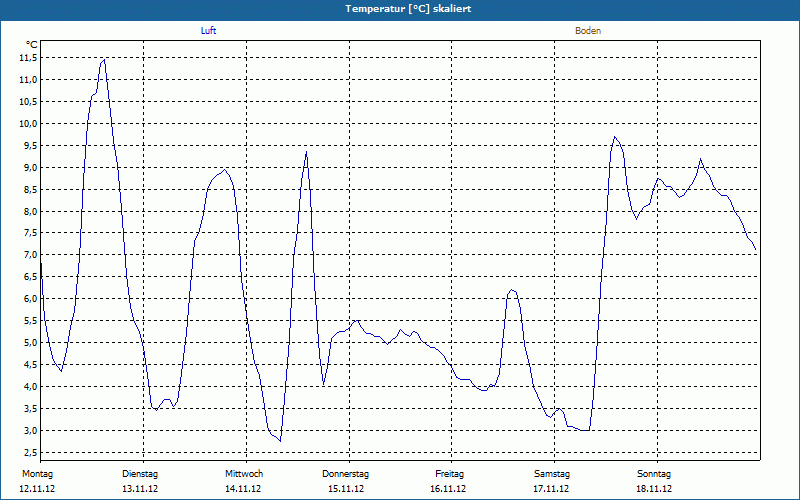Click the 4,5 y-axis value
This screenshot has width=800, height=500.
pyautogui.click(x=30, y=364)
